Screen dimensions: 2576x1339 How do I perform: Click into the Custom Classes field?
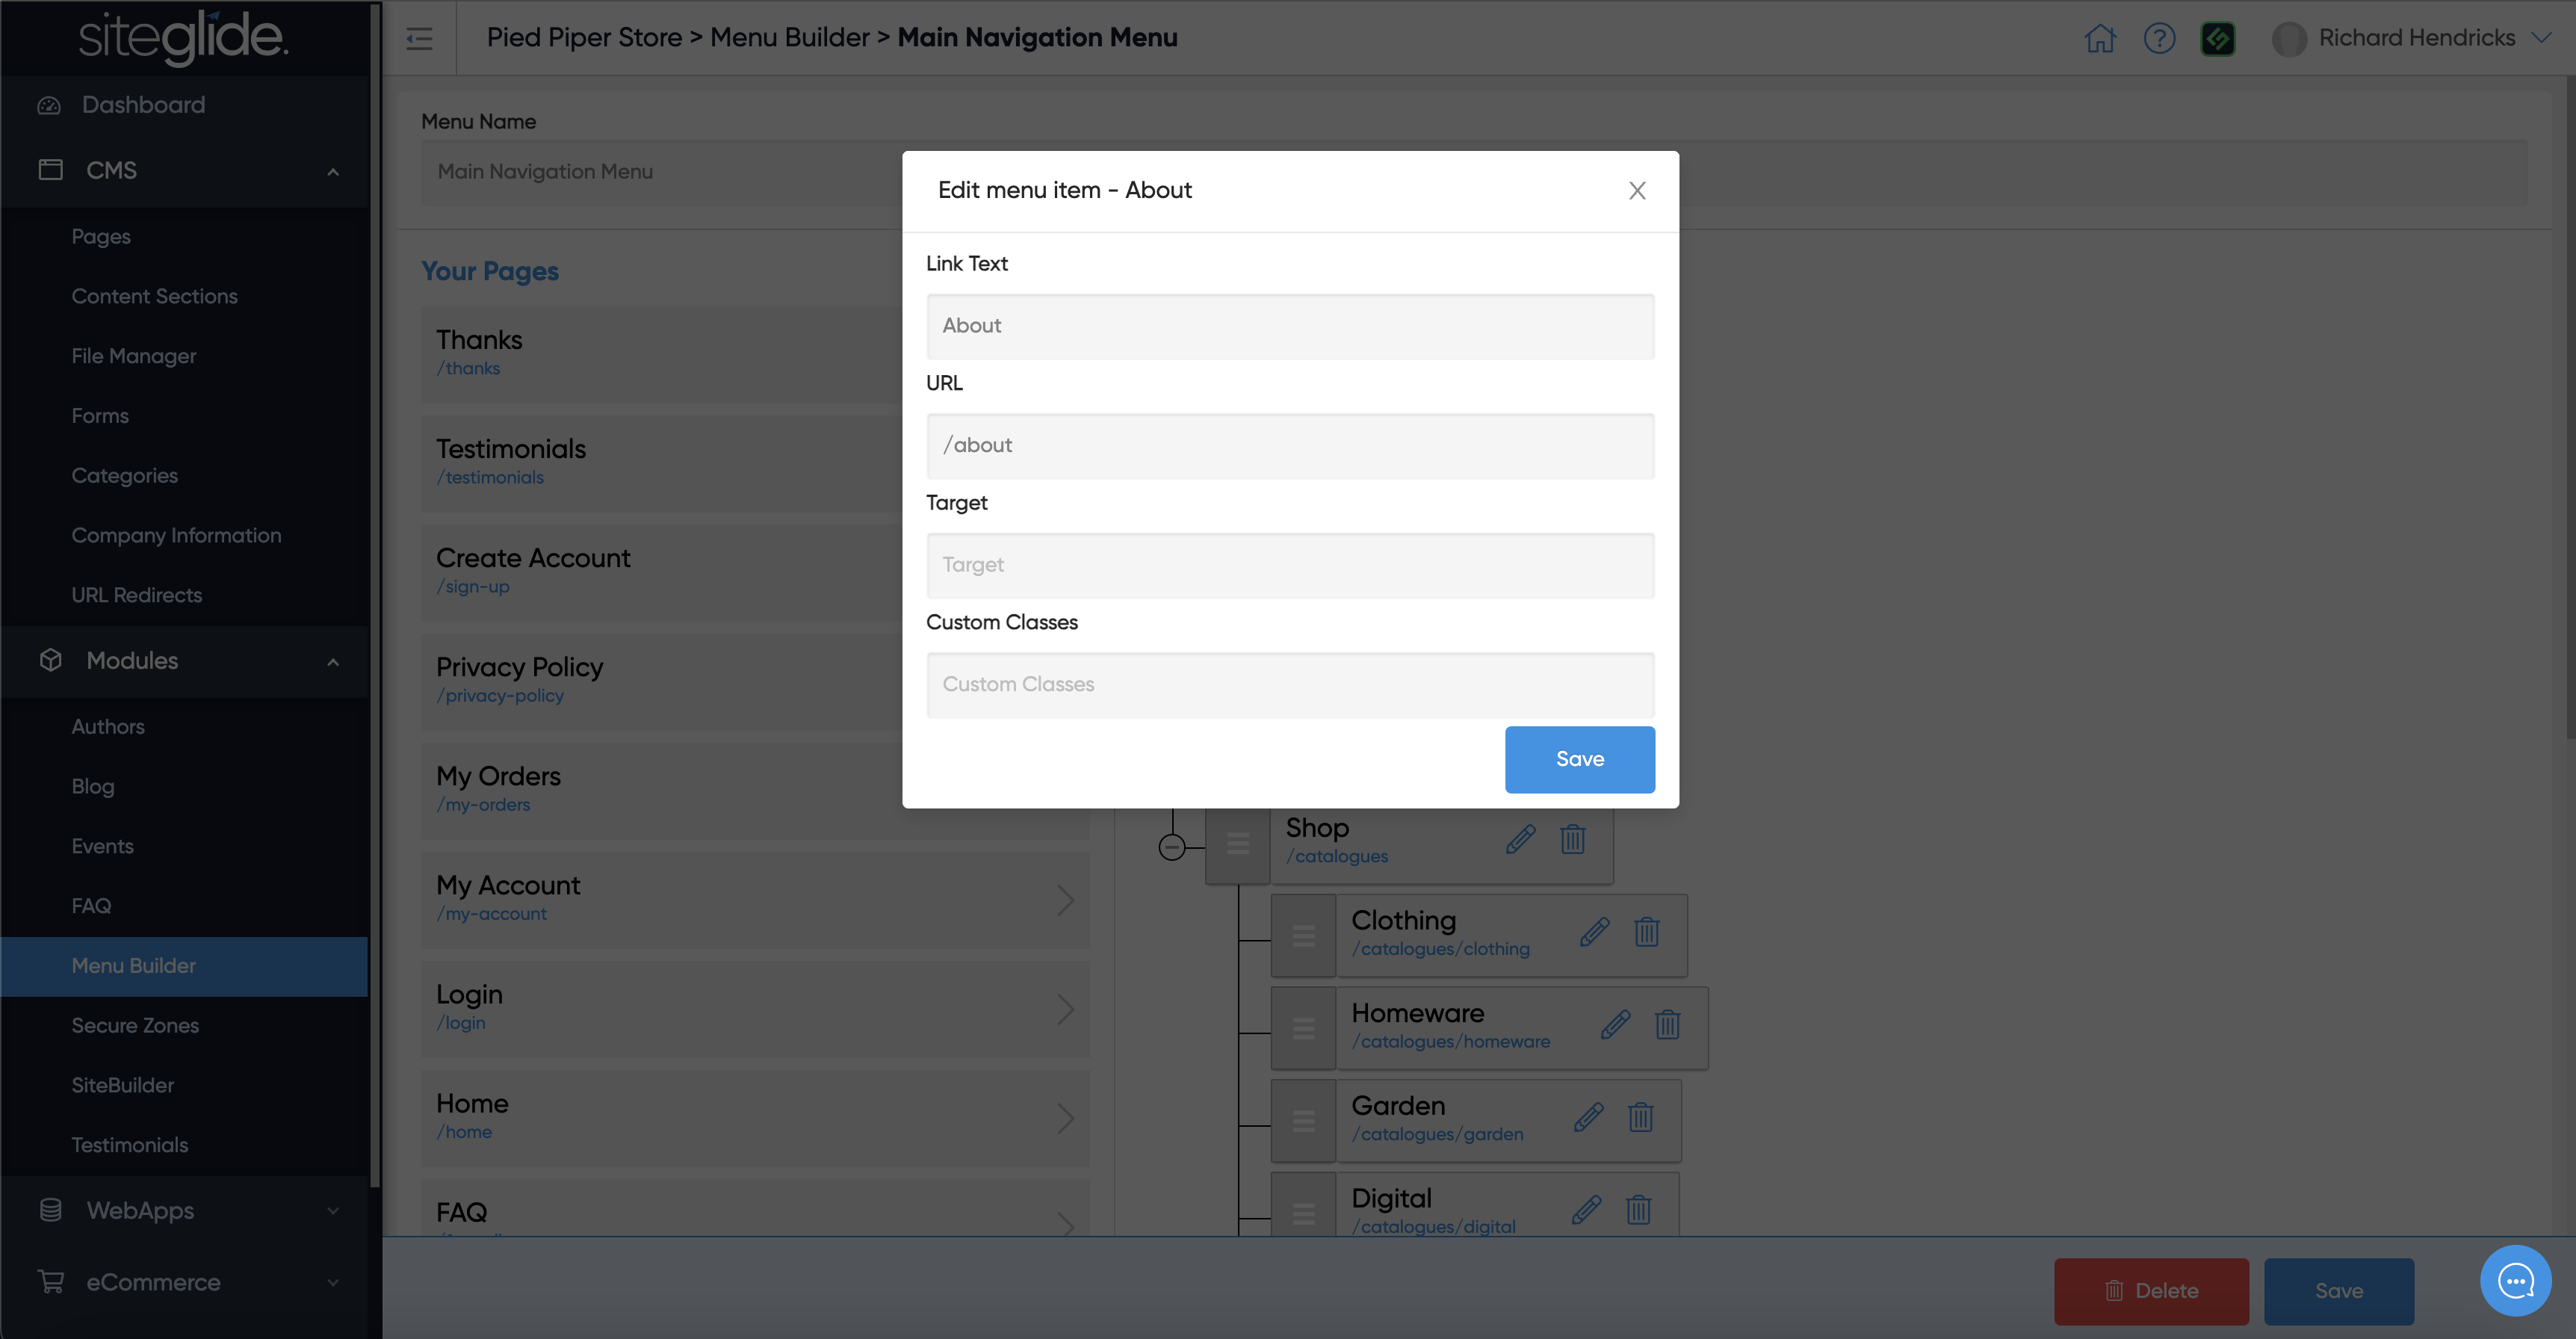[x=1290, y=684]
